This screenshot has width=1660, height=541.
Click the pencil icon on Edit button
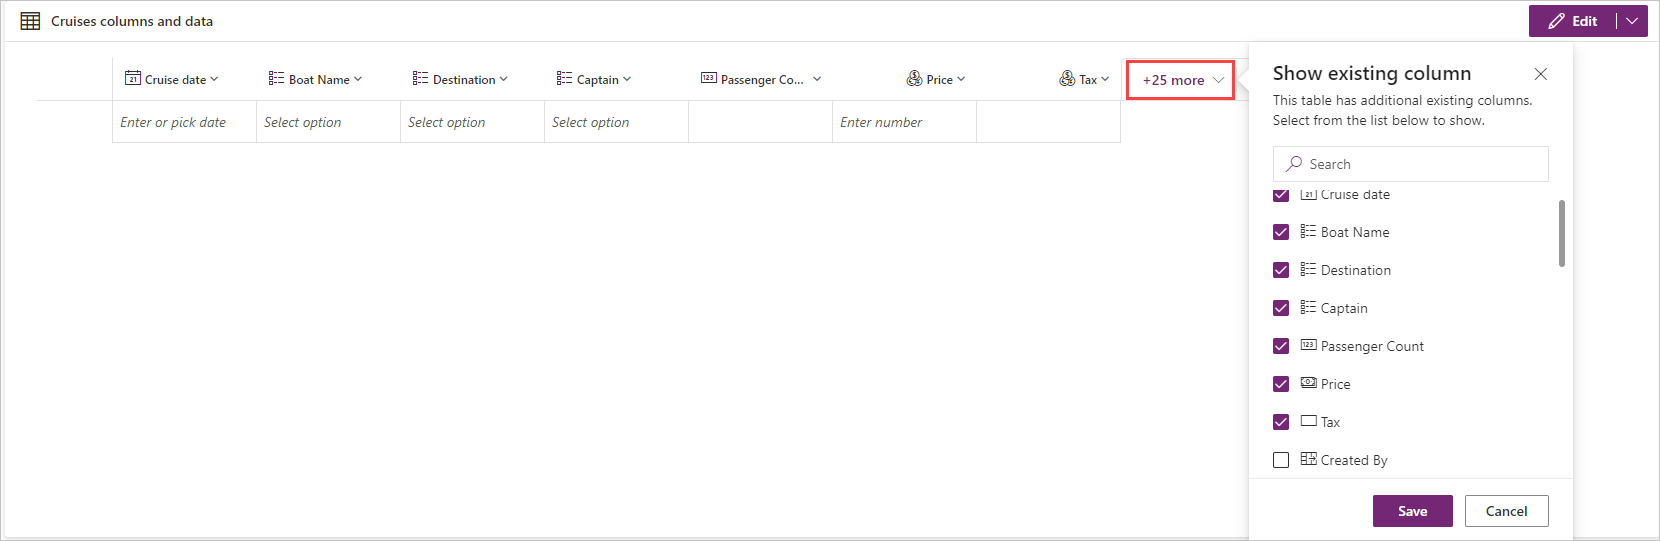[x=1556, y=21]
